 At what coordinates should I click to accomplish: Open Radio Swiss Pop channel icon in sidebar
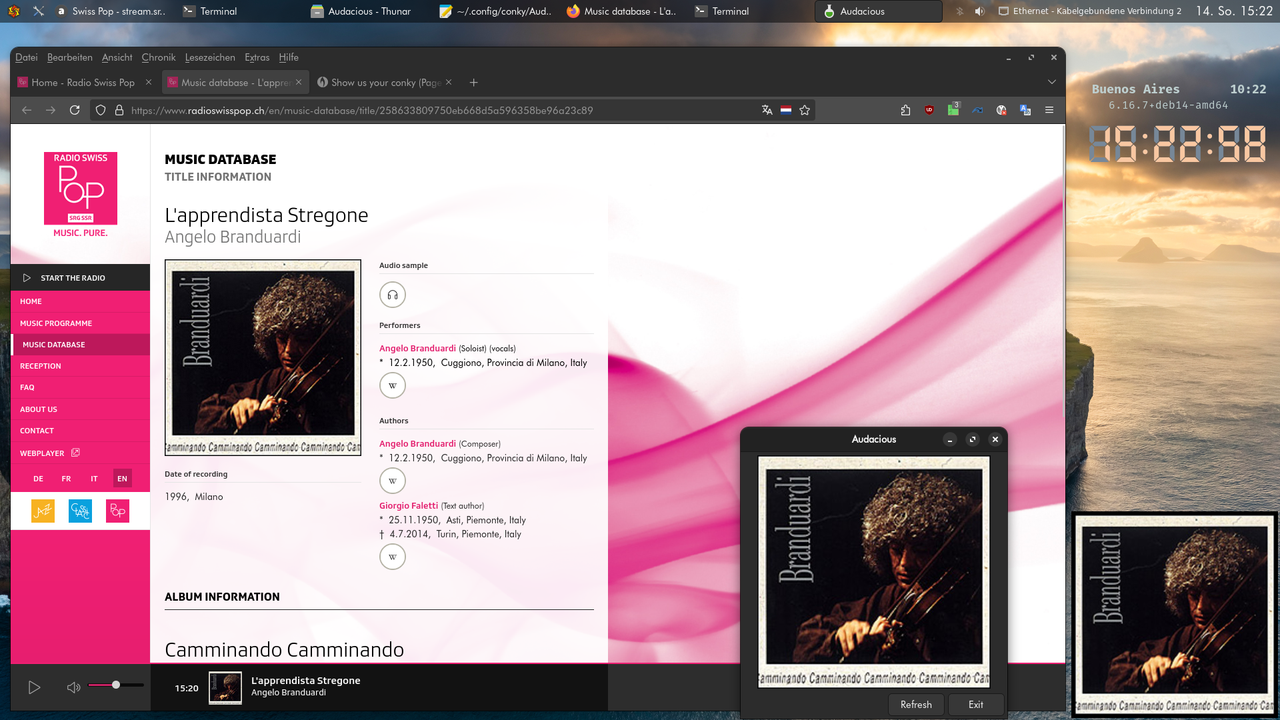pos(118,510)
